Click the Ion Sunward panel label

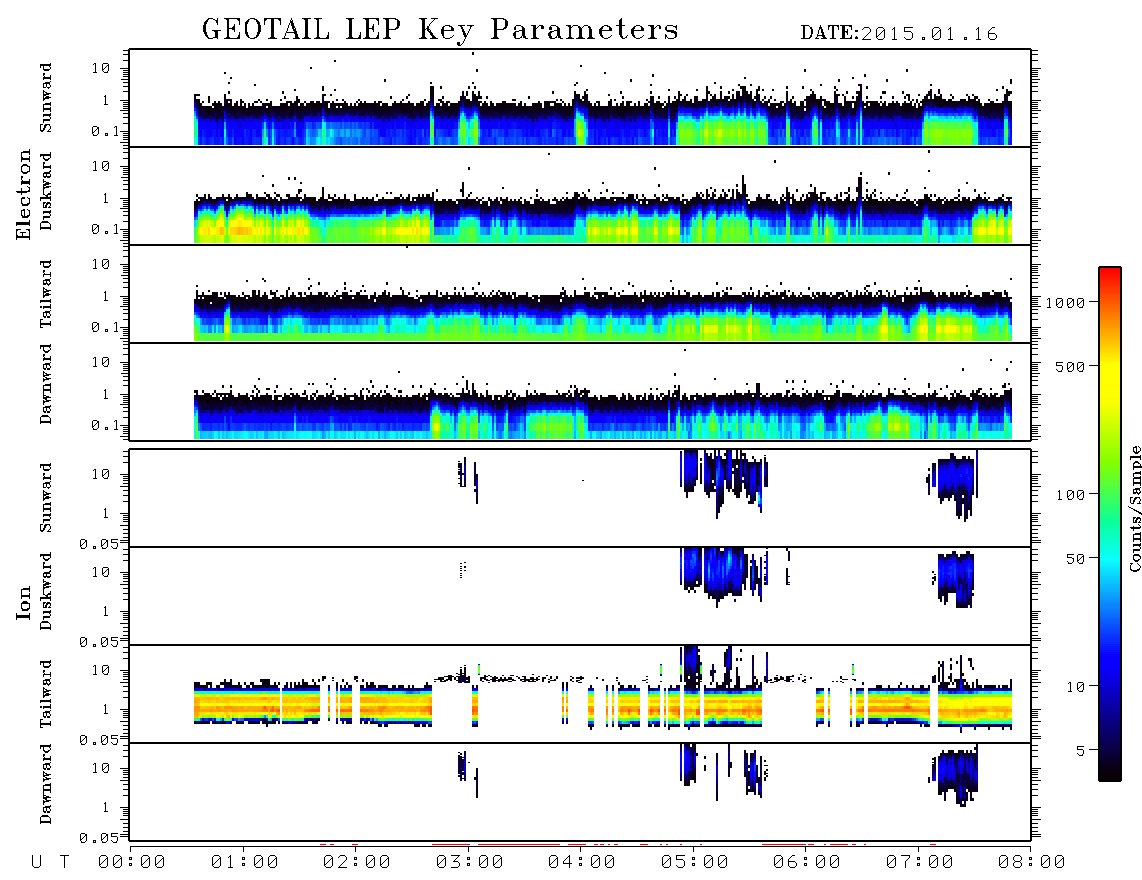(45, 498)
